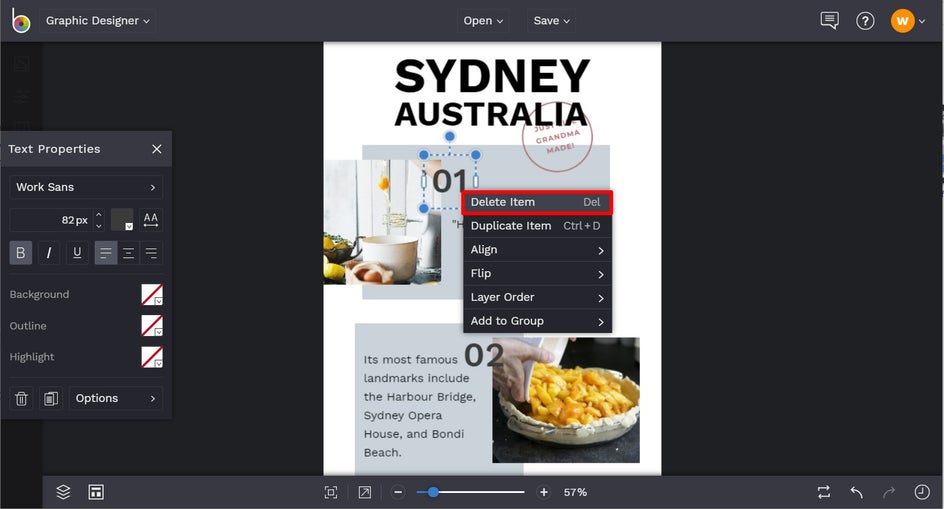Select the baking ingredients photo
The height and width of the screenshot is (509, 944).
point(382,222)
